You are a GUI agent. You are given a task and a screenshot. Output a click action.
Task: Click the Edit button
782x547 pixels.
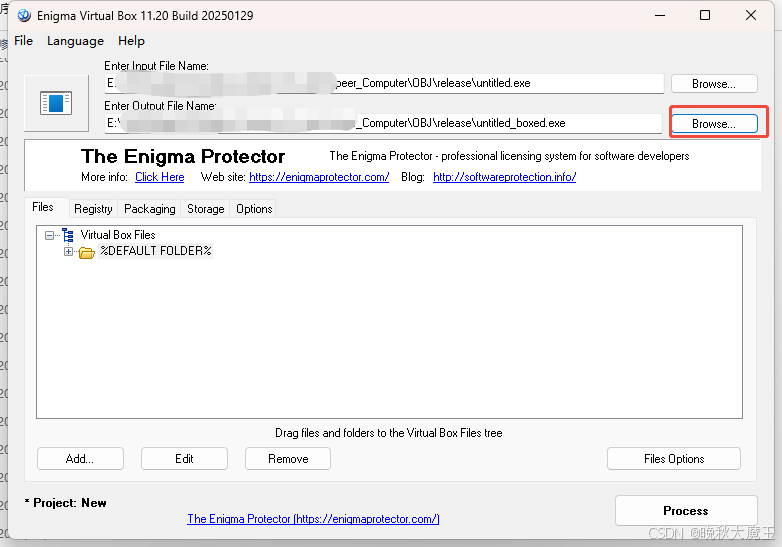(184, 459)
